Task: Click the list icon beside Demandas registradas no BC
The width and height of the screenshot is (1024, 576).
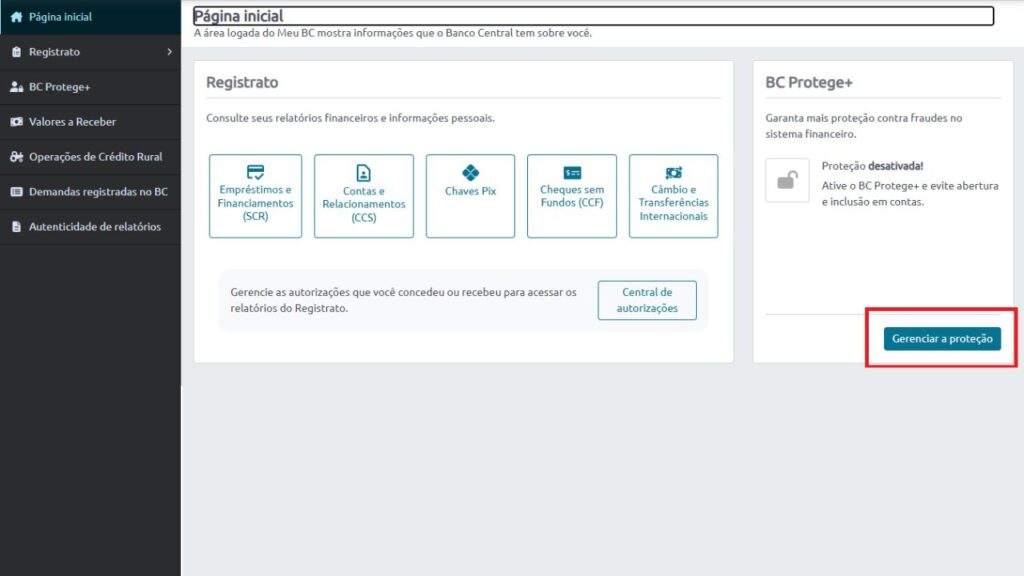Action: coord(16,191)
